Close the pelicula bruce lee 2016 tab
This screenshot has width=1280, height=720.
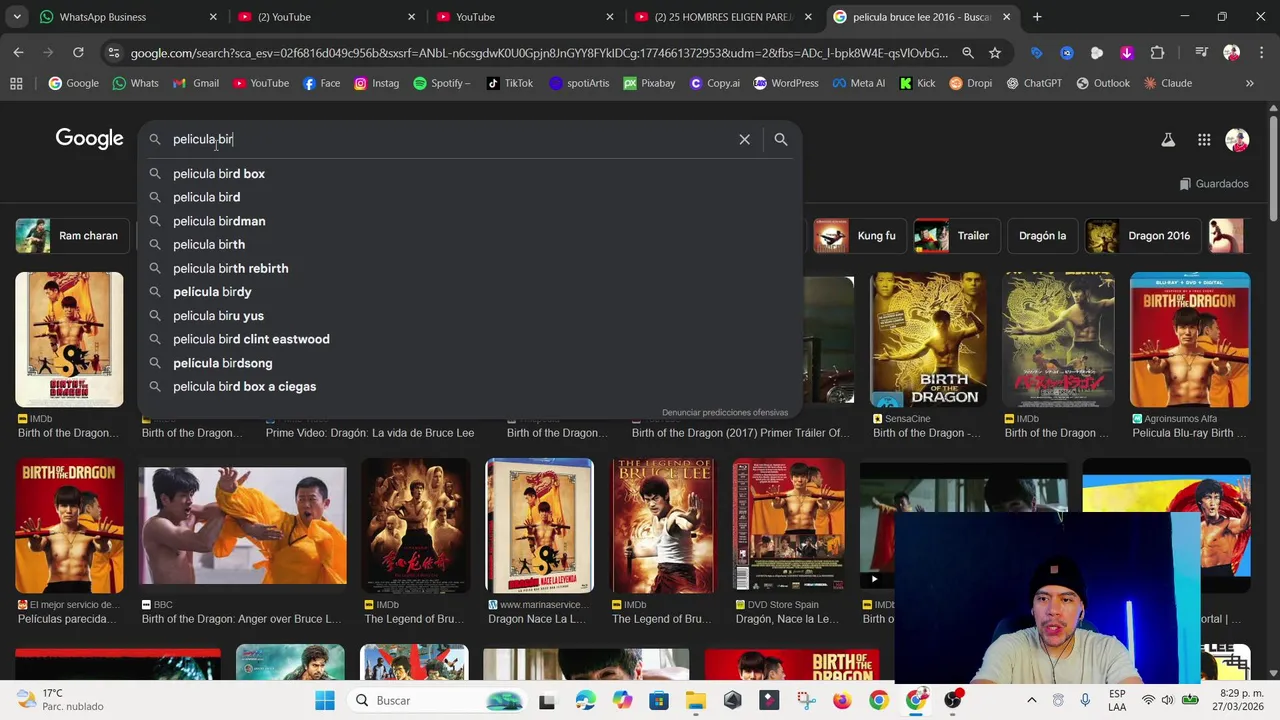click(x=1006, y=17)
